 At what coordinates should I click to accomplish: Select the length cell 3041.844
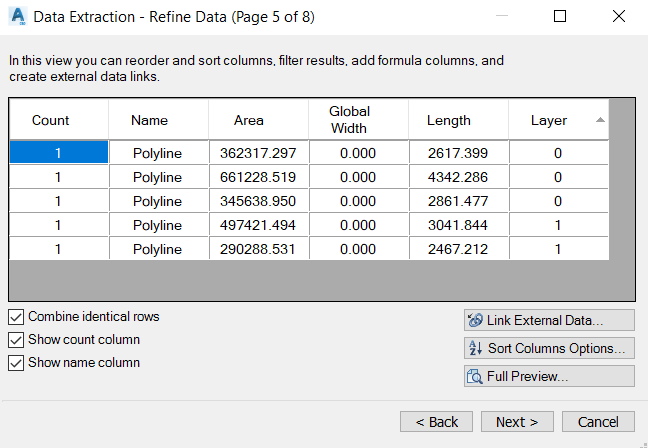(x=458, y=225)
